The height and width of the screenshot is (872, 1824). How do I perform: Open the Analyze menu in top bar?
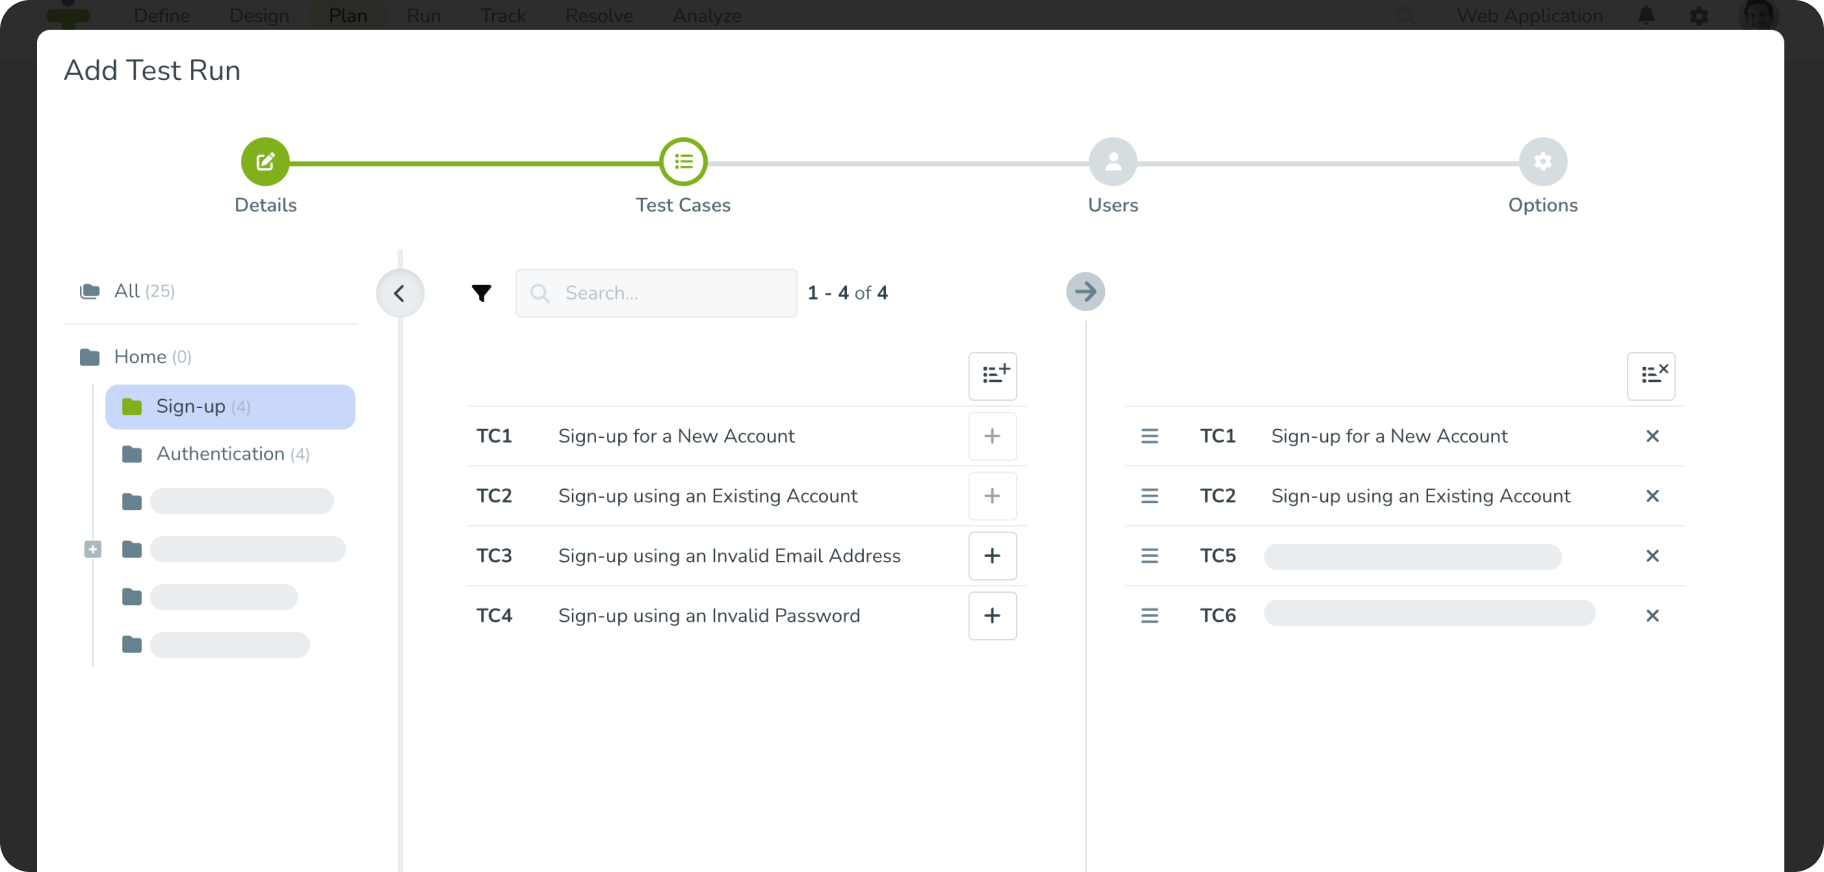(707, 16)
